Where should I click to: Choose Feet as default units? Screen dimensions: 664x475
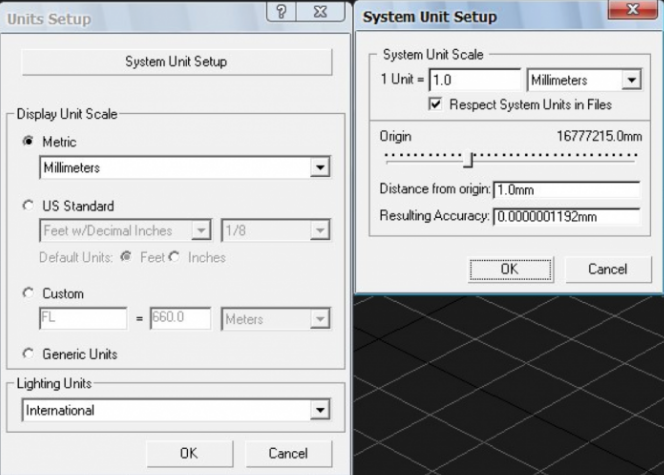coord(126,257)
